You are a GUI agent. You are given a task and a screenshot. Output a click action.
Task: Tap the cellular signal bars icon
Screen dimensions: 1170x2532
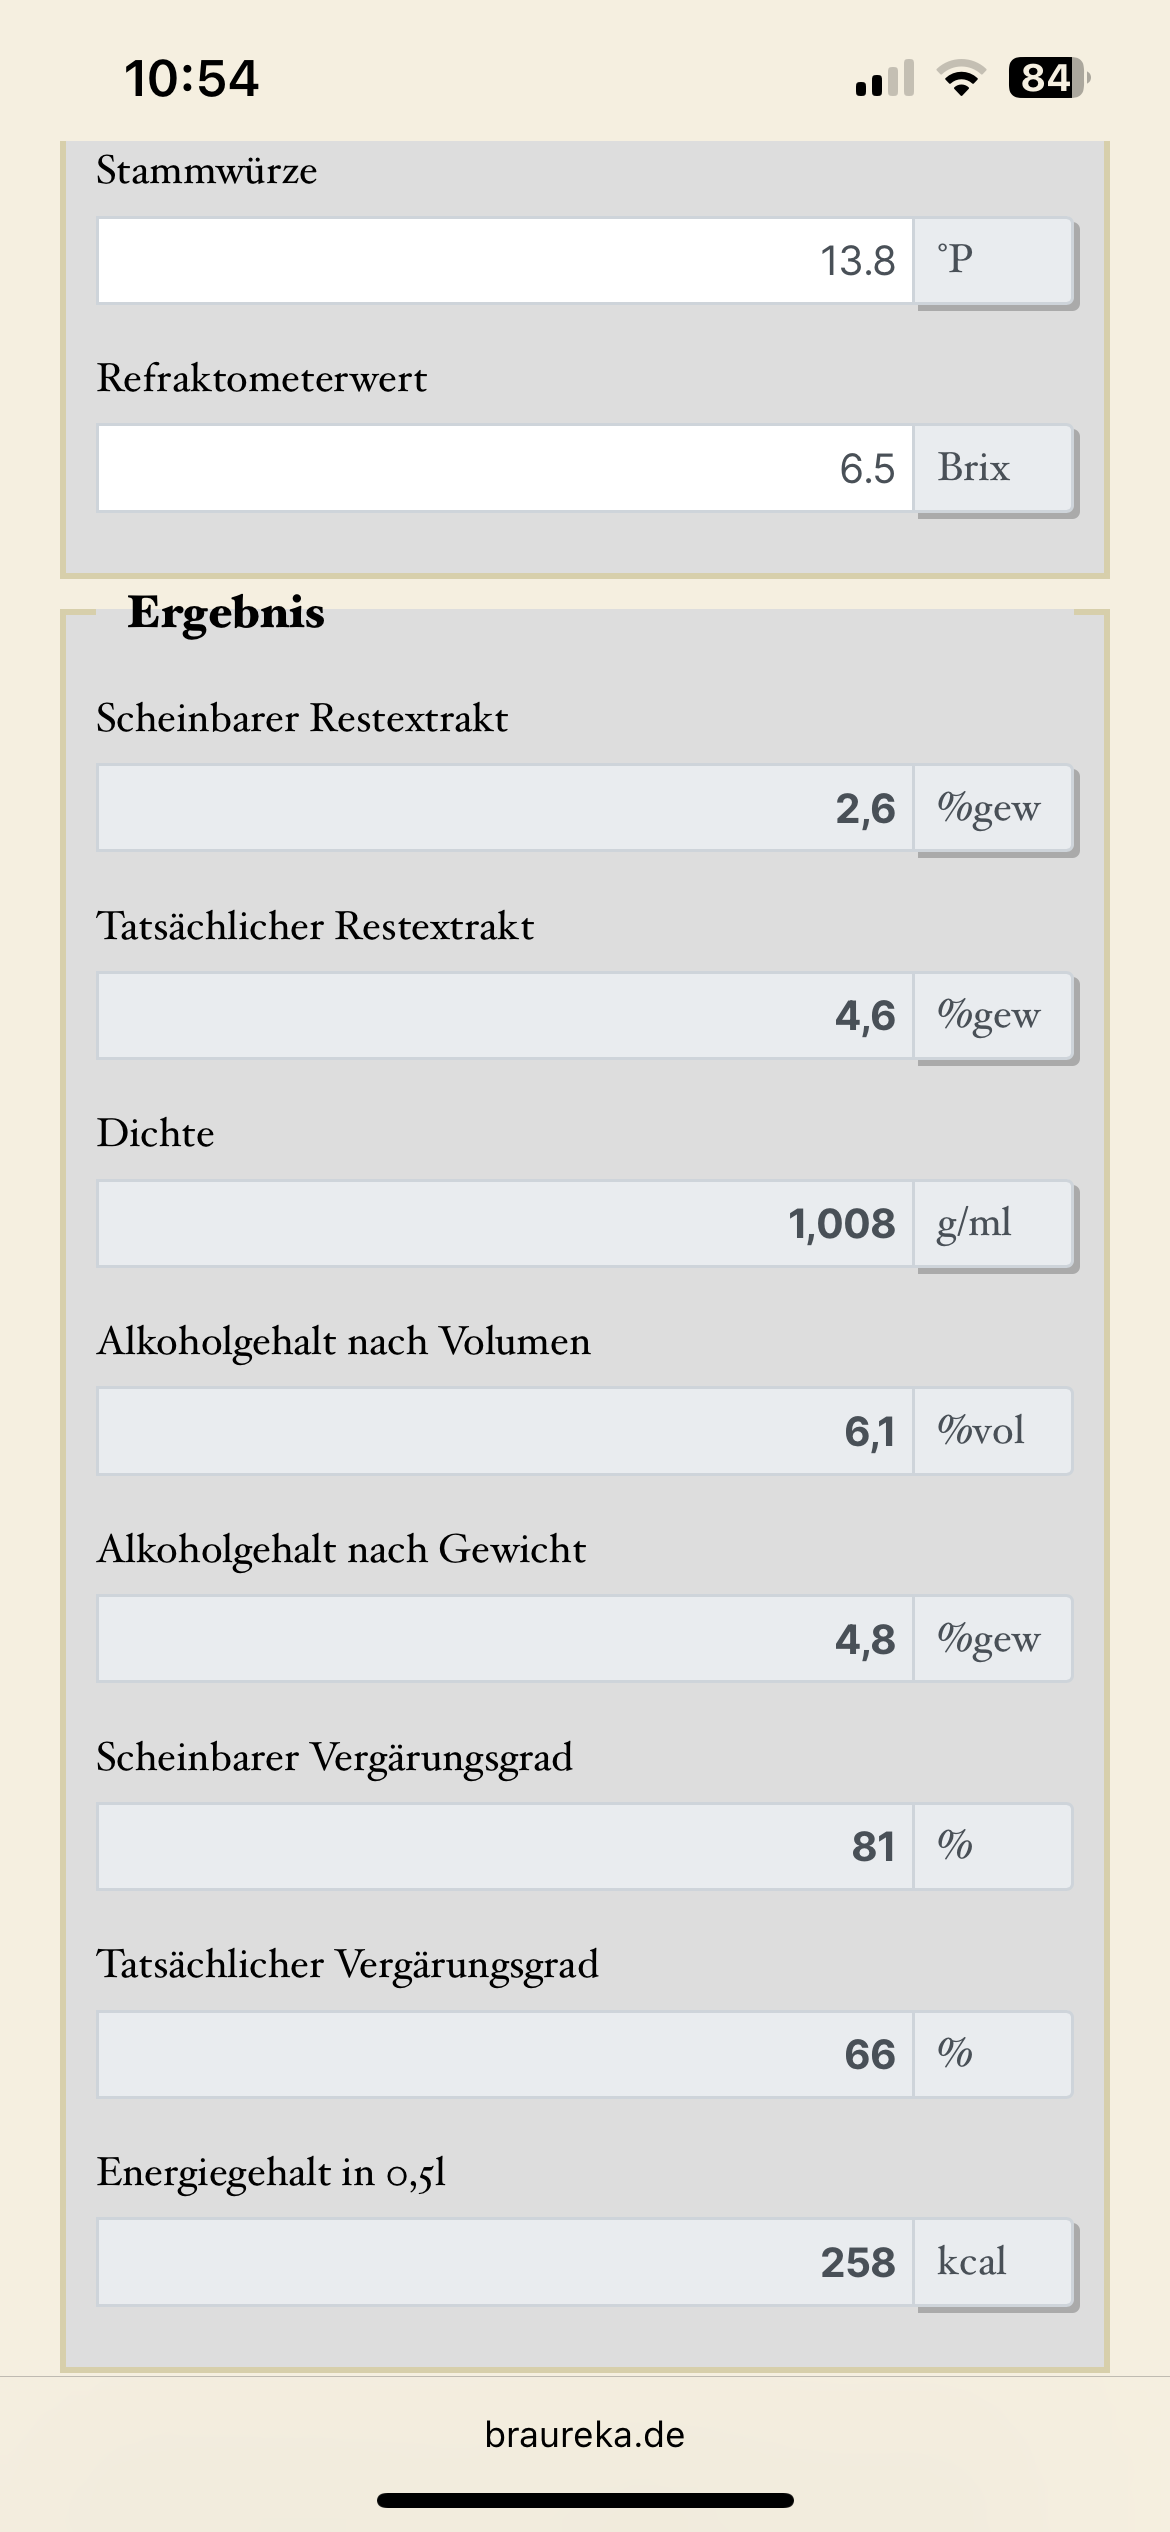885,78
